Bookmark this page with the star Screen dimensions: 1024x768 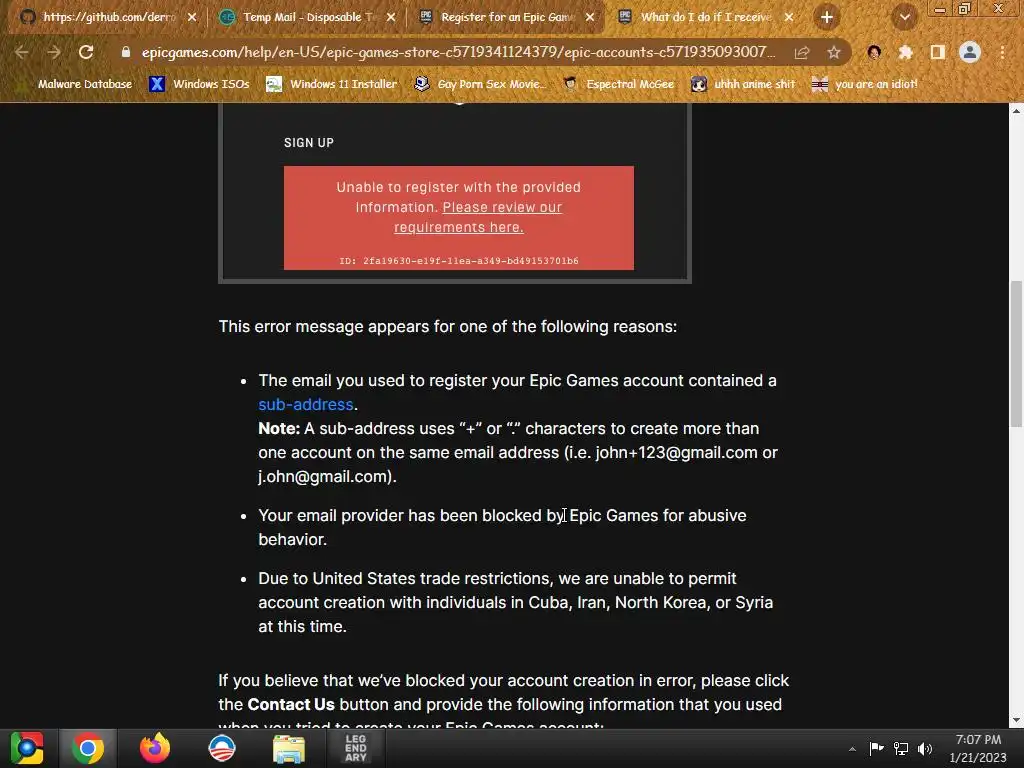(x=834, y=52)
